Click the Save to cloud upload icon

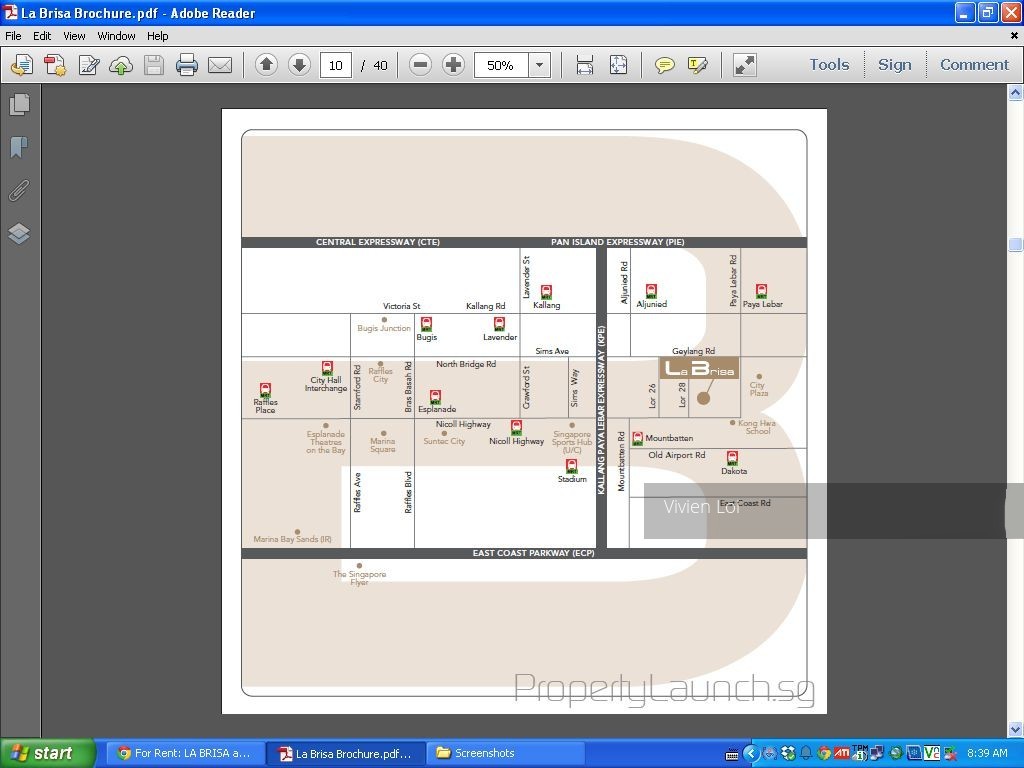pyautogui.click(x=121, y=65)
